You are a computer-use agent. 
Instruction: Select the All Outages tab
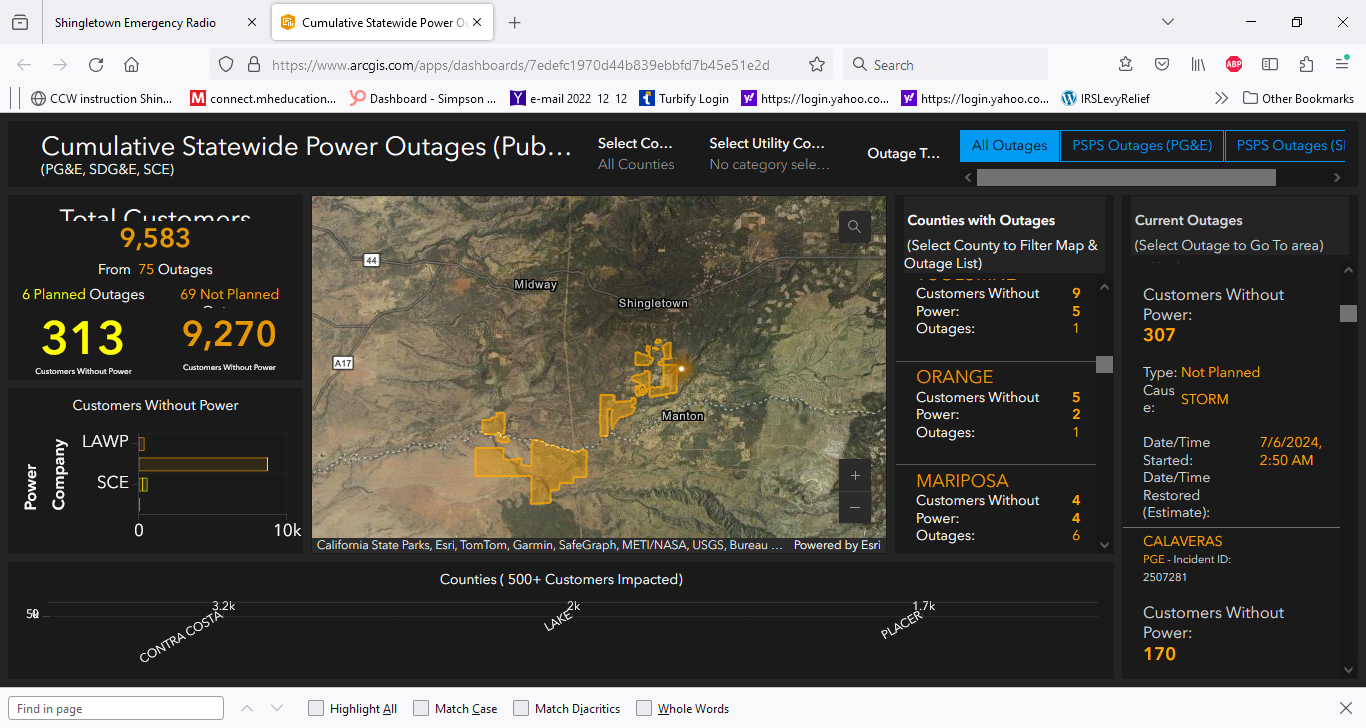pos(1009,146)
